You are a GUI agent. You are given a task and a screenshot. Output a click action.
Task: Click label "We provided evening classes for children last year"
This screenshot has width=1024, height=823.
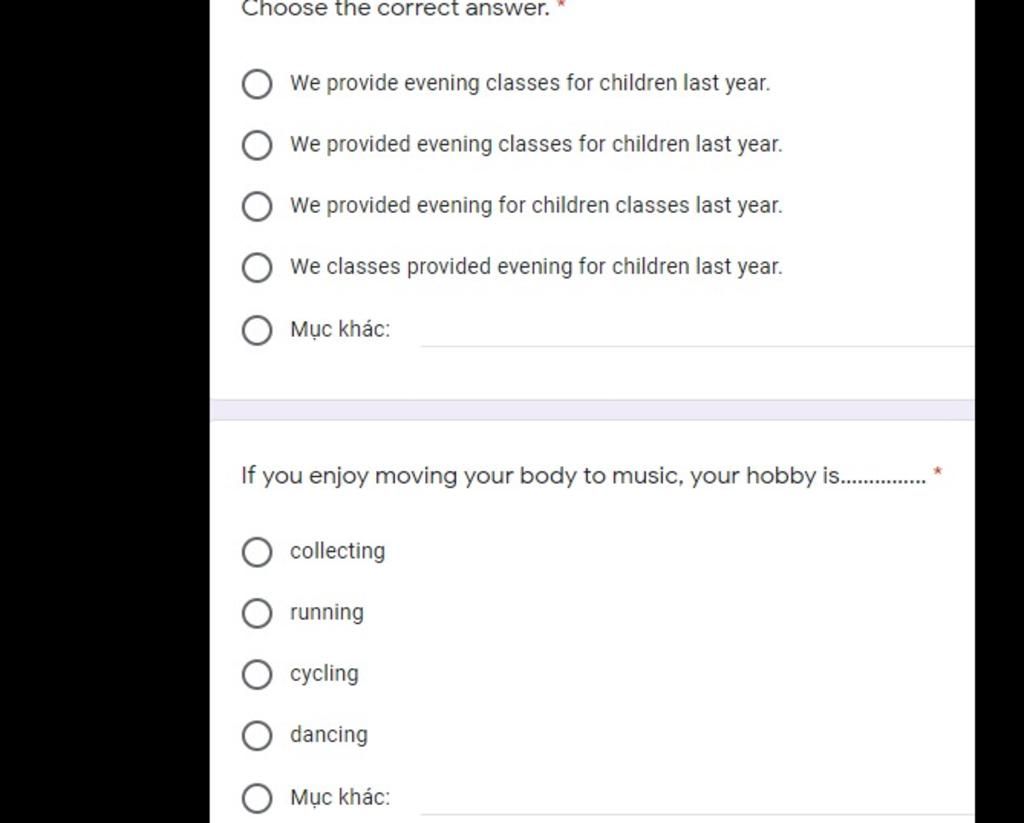536,144
